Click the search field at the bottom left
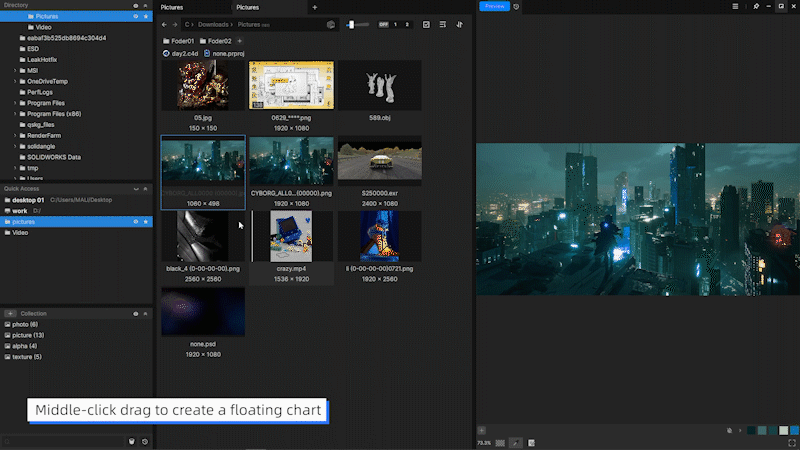This screenshot has width=800, height=450. (64, 441)
